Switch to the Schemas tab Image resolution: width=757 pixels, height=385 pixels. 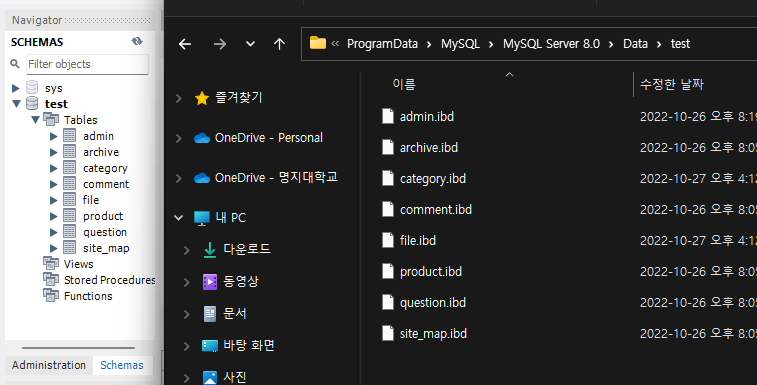[x=122, y=365]
